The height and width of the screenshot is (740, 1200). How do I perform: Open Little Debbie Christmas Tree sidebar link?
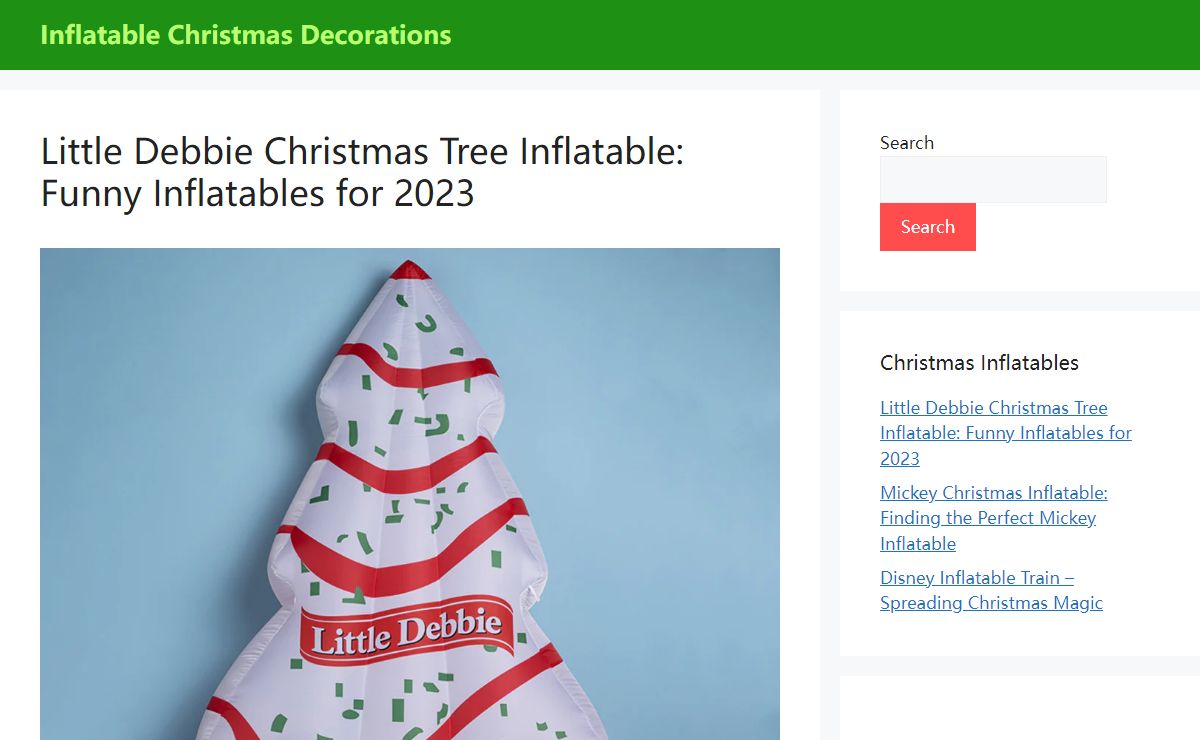[x=1005, y=433]
